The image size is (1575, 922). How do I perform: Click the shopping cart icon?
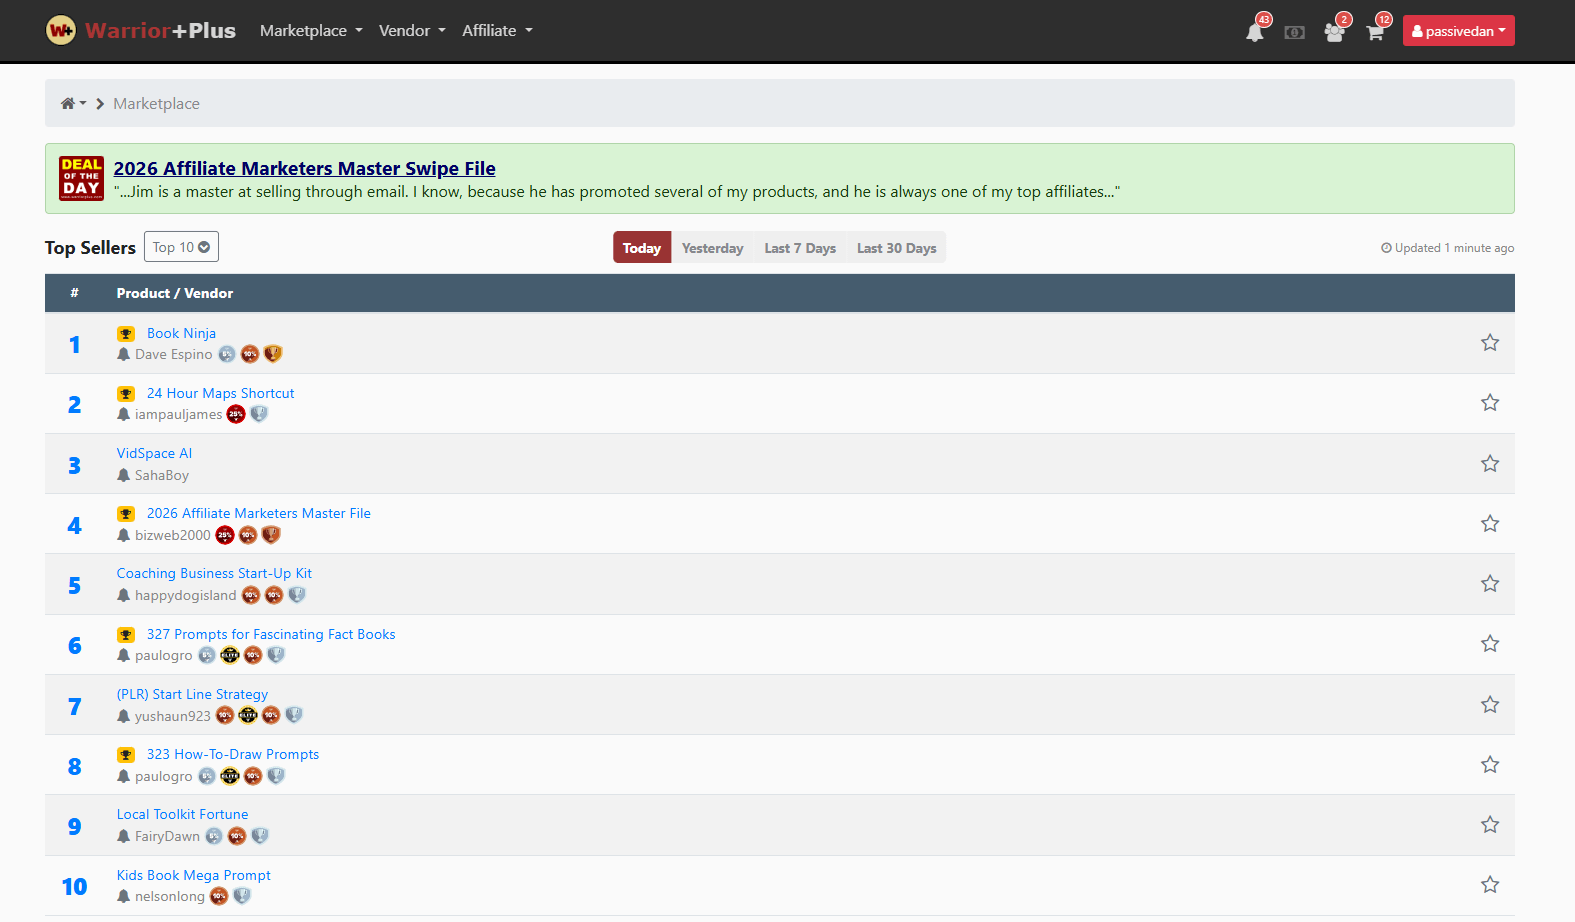tap(1375, 32)
